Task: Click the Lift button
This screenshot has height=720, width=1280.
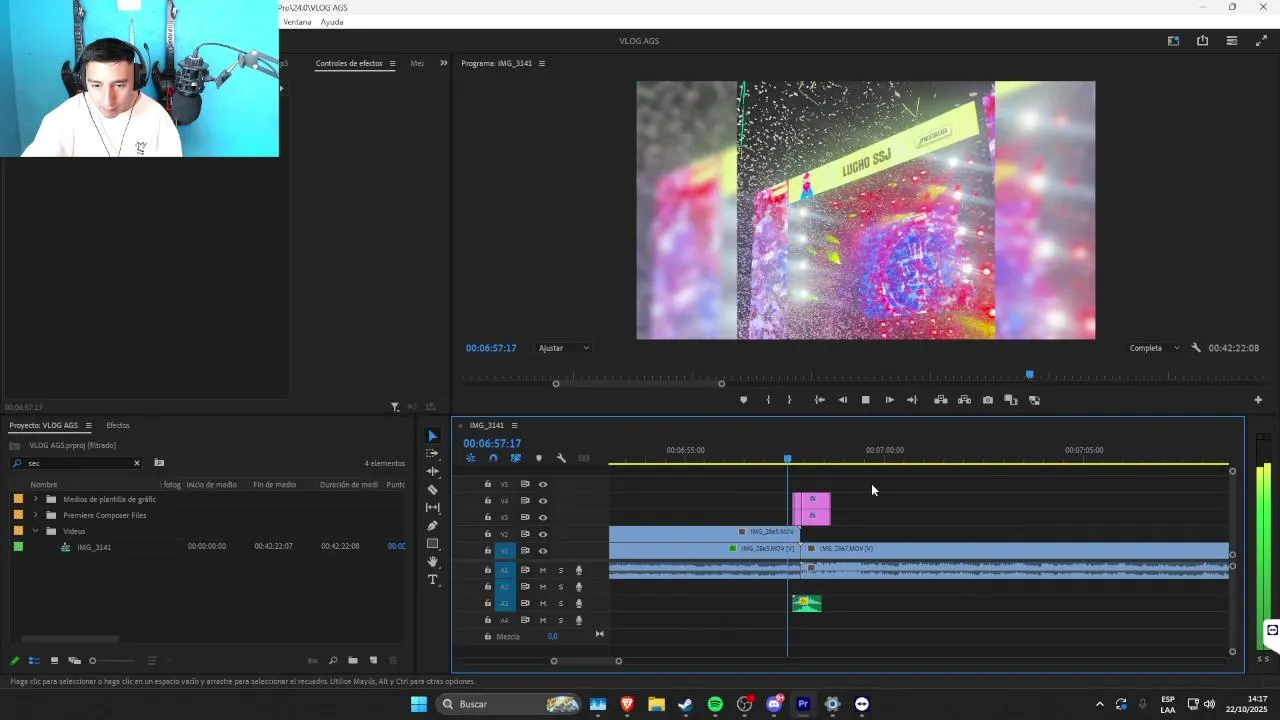Action: click(941, 400)
